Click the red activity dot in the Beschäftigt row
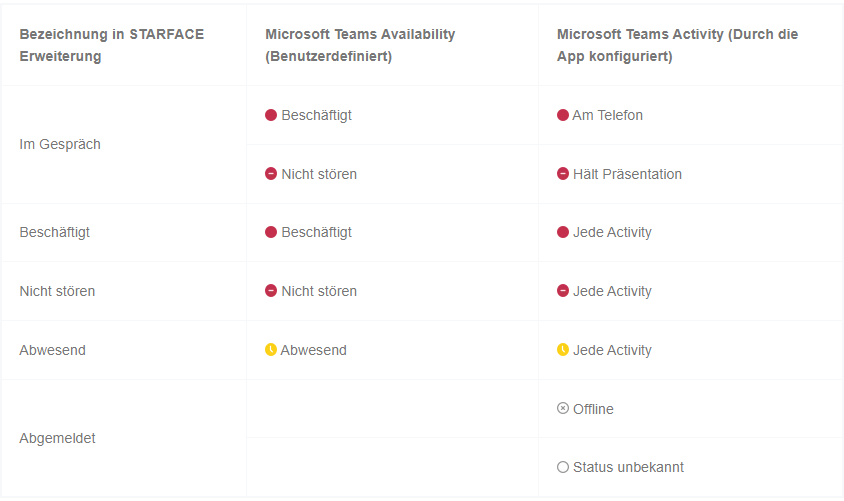The height and width of the screenshot is (501, 844). 563,232
